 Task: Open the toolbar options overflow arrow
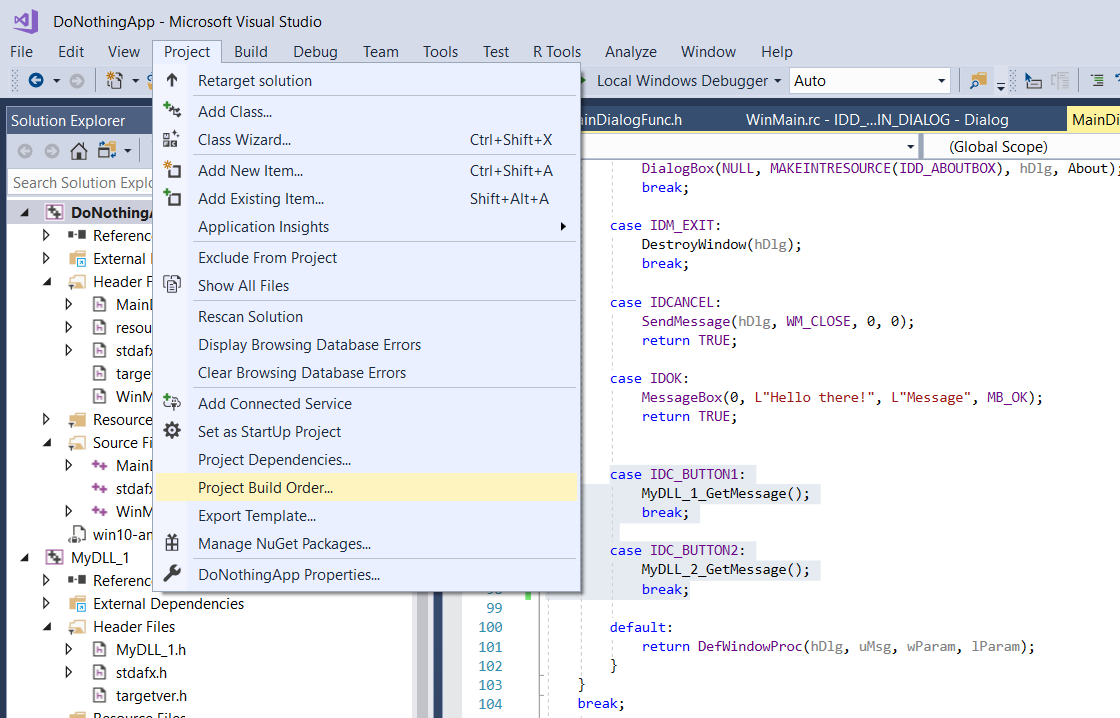1001,86
